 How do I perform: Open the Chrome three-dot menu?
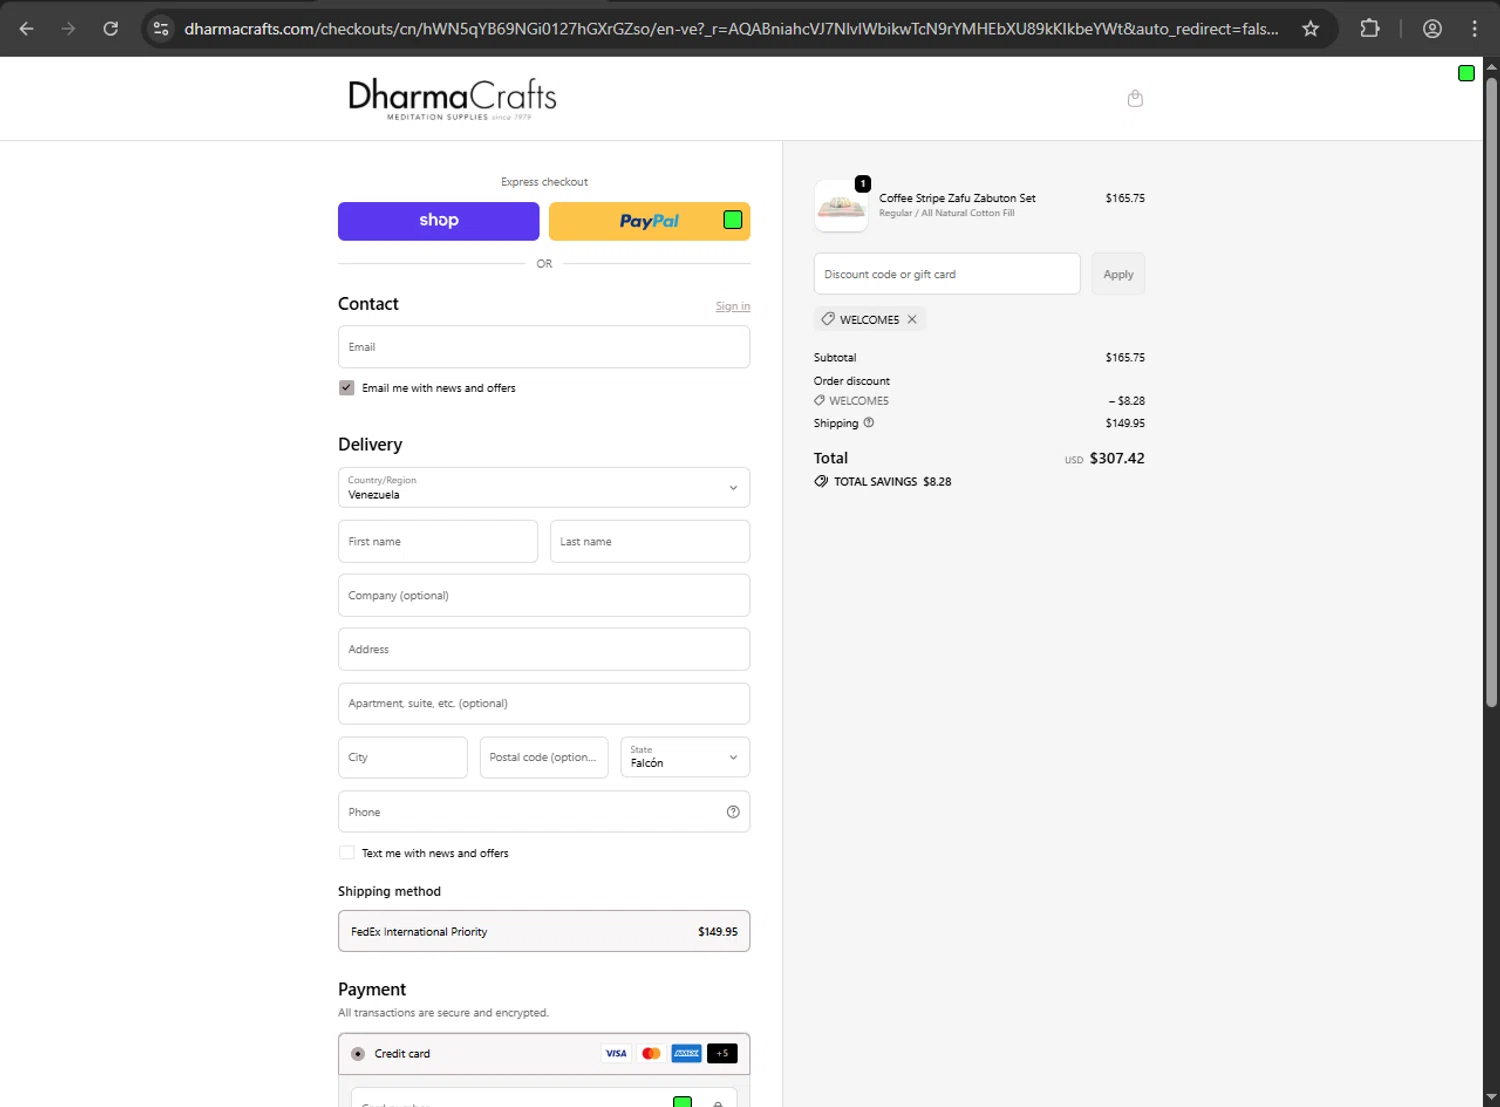pos(1474,29)
